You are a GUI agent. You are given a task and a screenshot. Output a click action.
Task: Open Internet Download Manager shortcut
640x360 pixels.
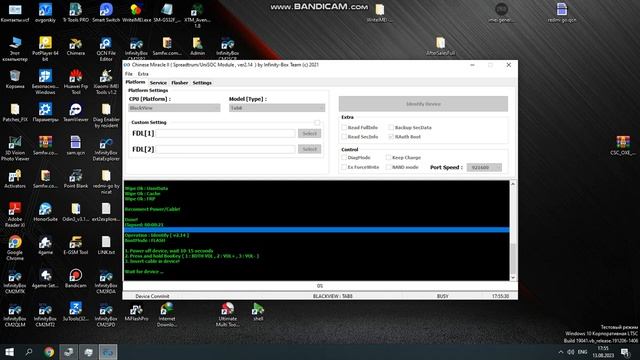(167, 314)
